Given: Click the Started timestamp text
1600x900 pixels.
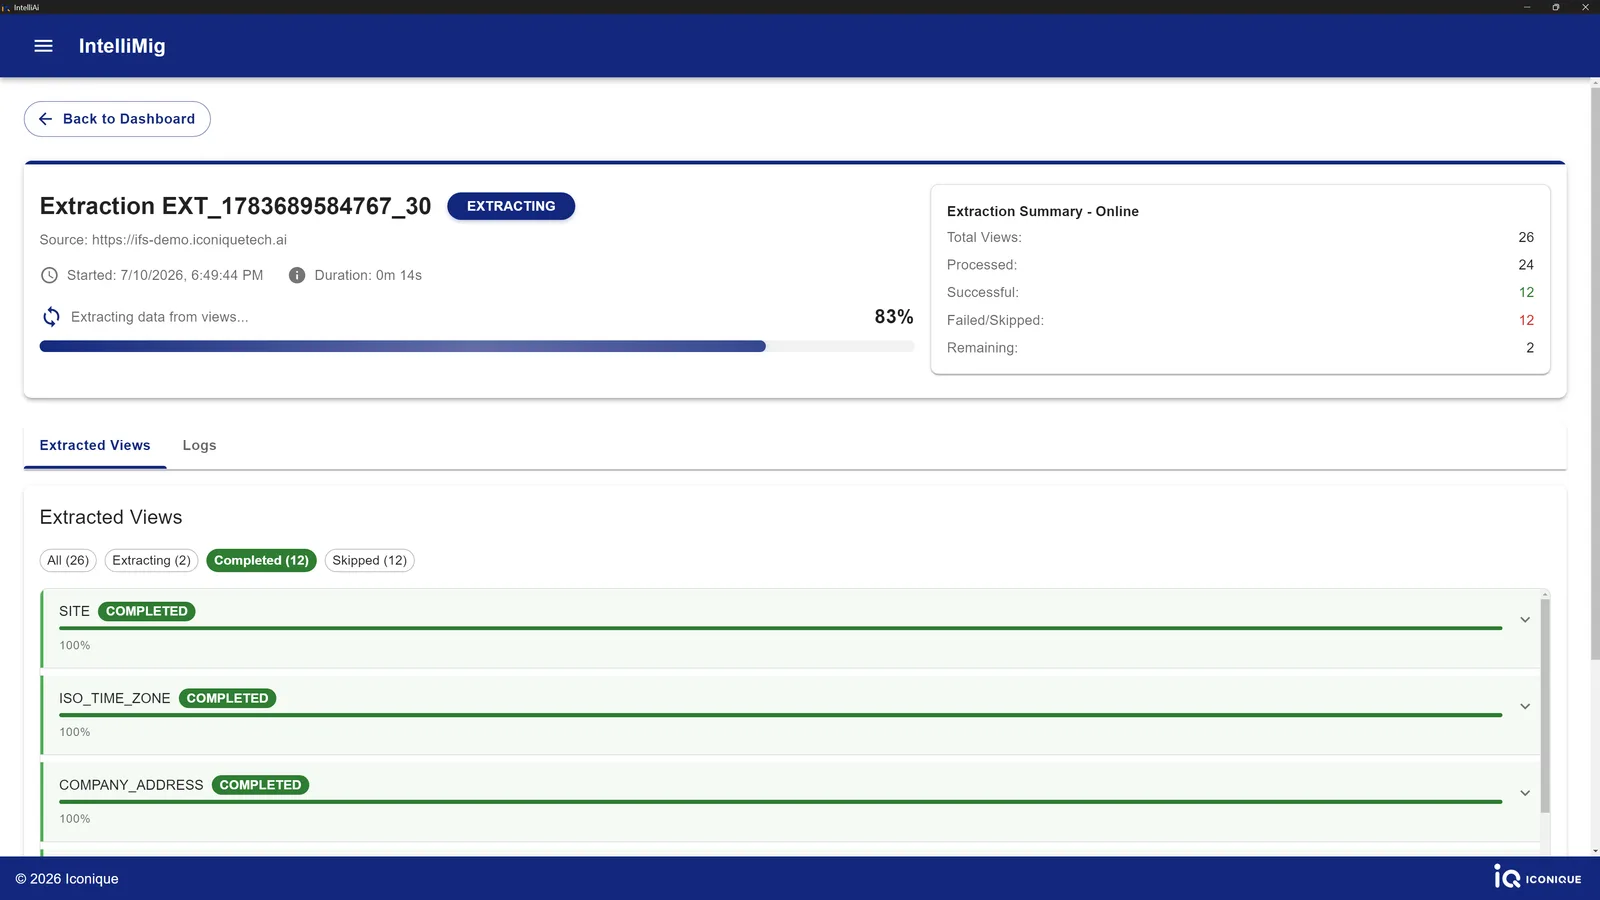Looking at the screenshot, I should 165,275.
